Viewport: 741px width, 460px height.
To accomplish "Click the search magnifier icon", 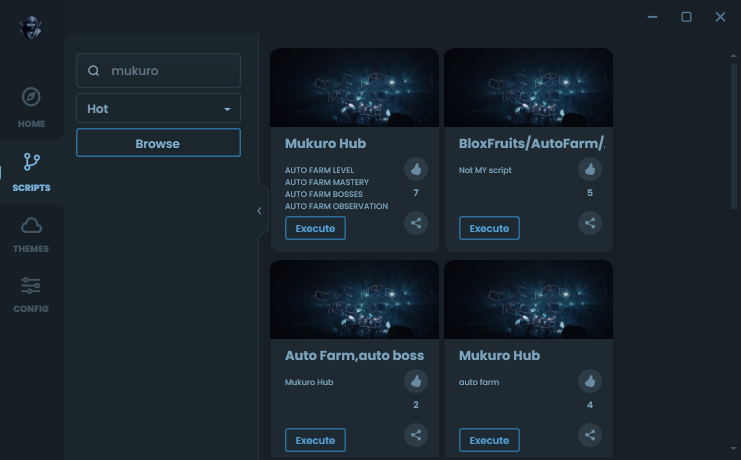I will point(94,70).
